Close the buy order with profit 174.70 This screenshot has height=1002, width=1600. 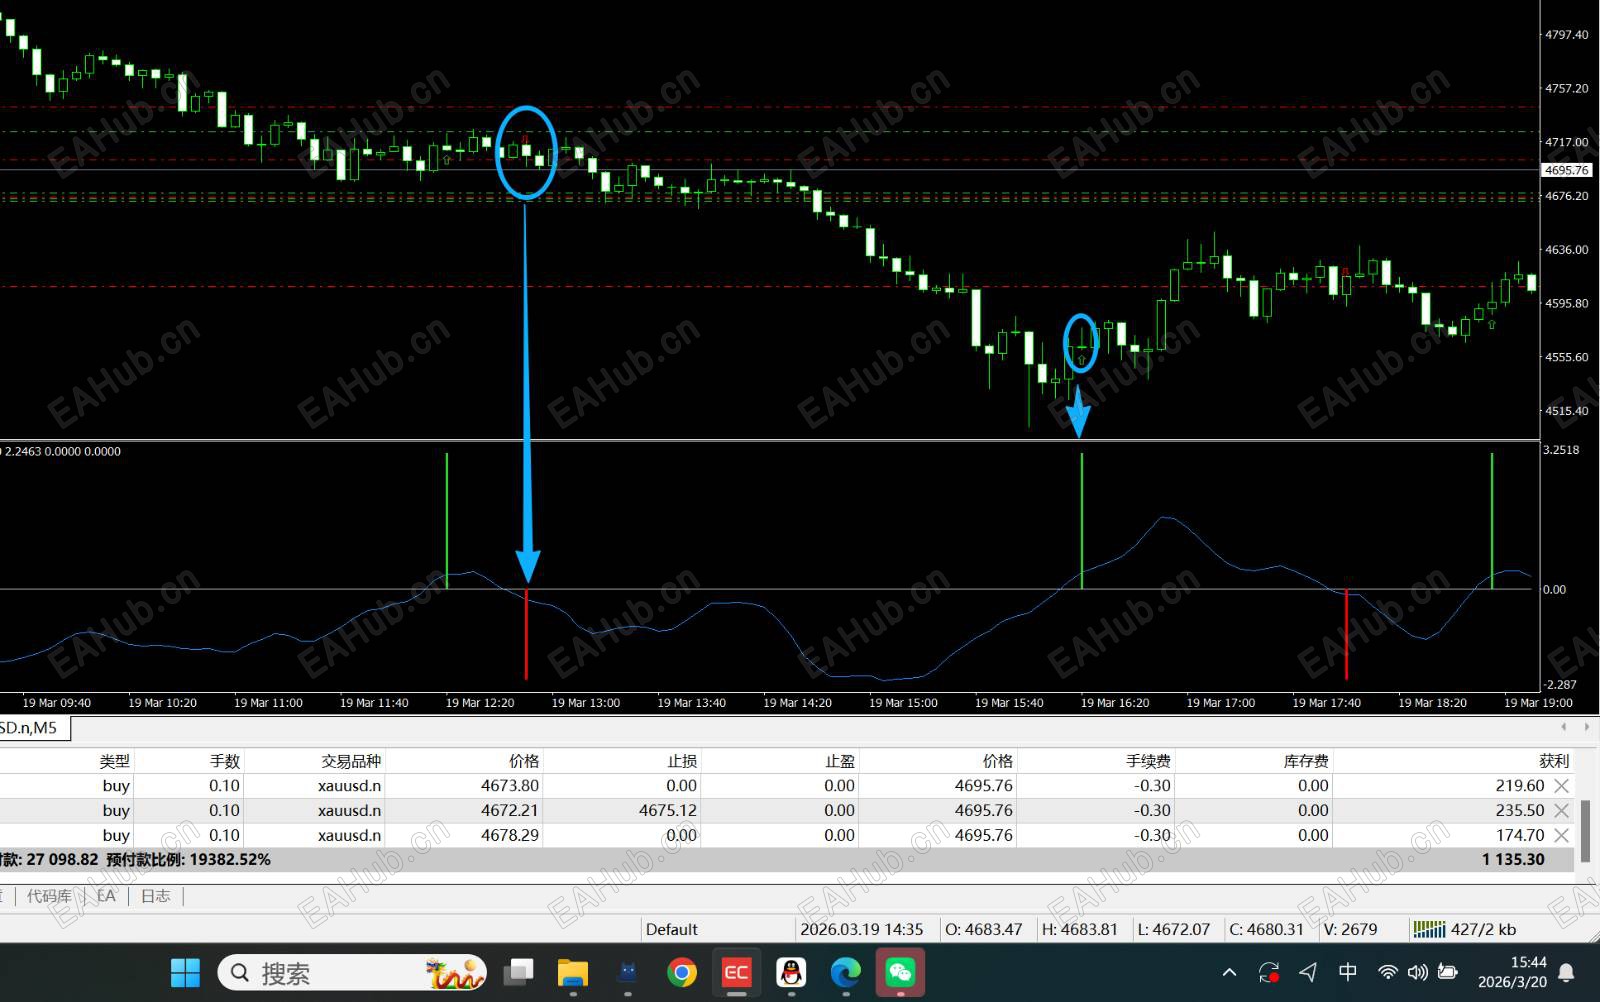[1561, 835]
